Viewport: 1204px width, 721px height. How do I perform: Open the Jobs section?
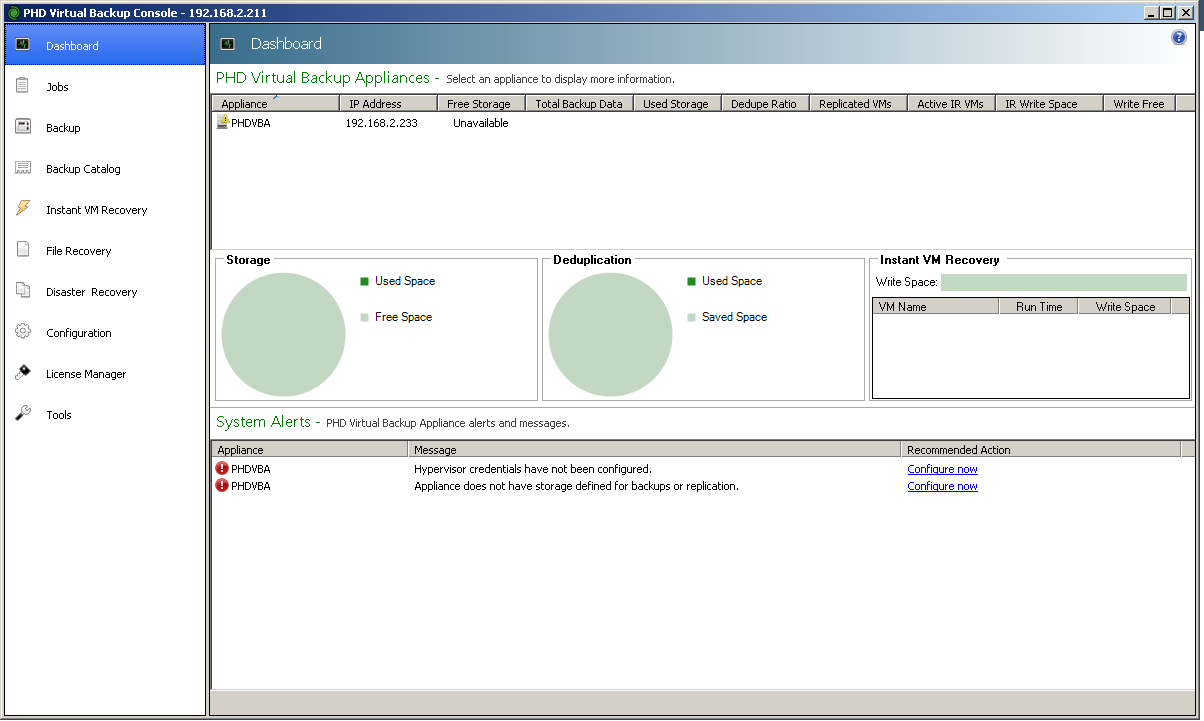105,86
